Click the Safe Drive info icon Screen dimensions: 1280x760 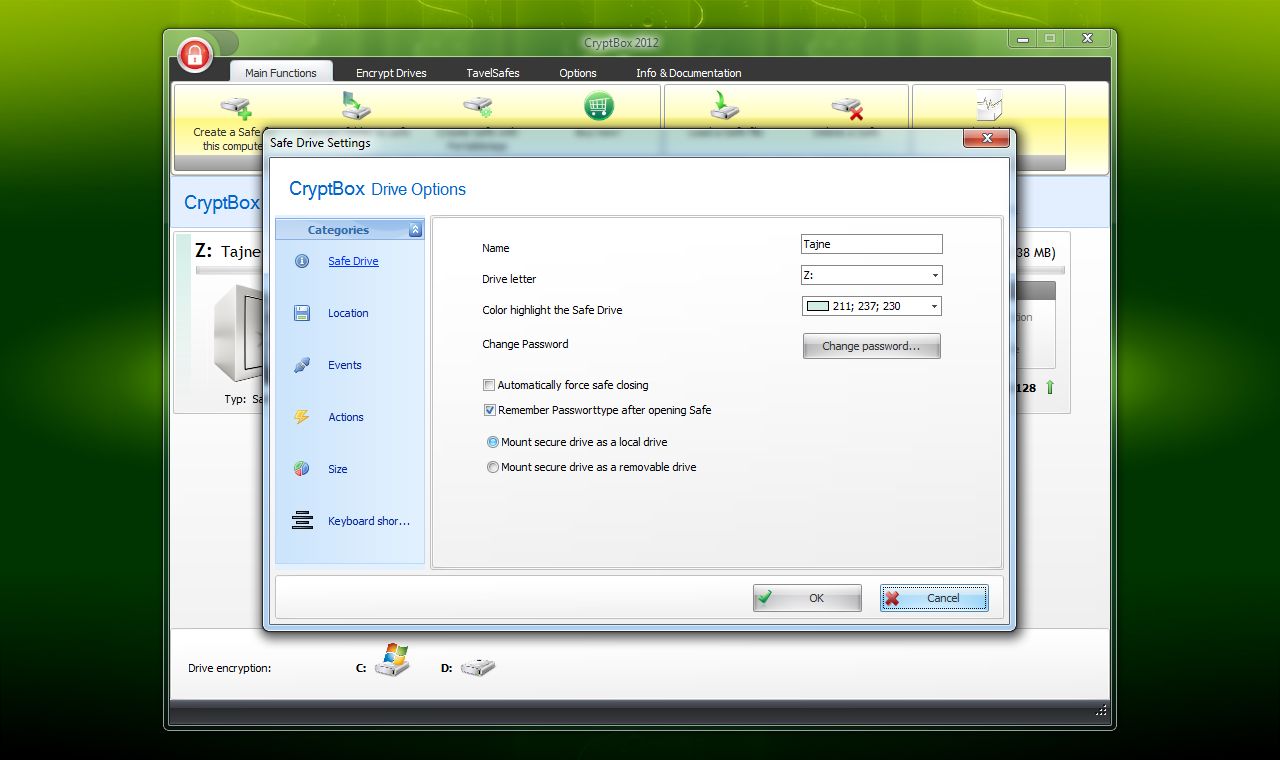click(302, 261)
